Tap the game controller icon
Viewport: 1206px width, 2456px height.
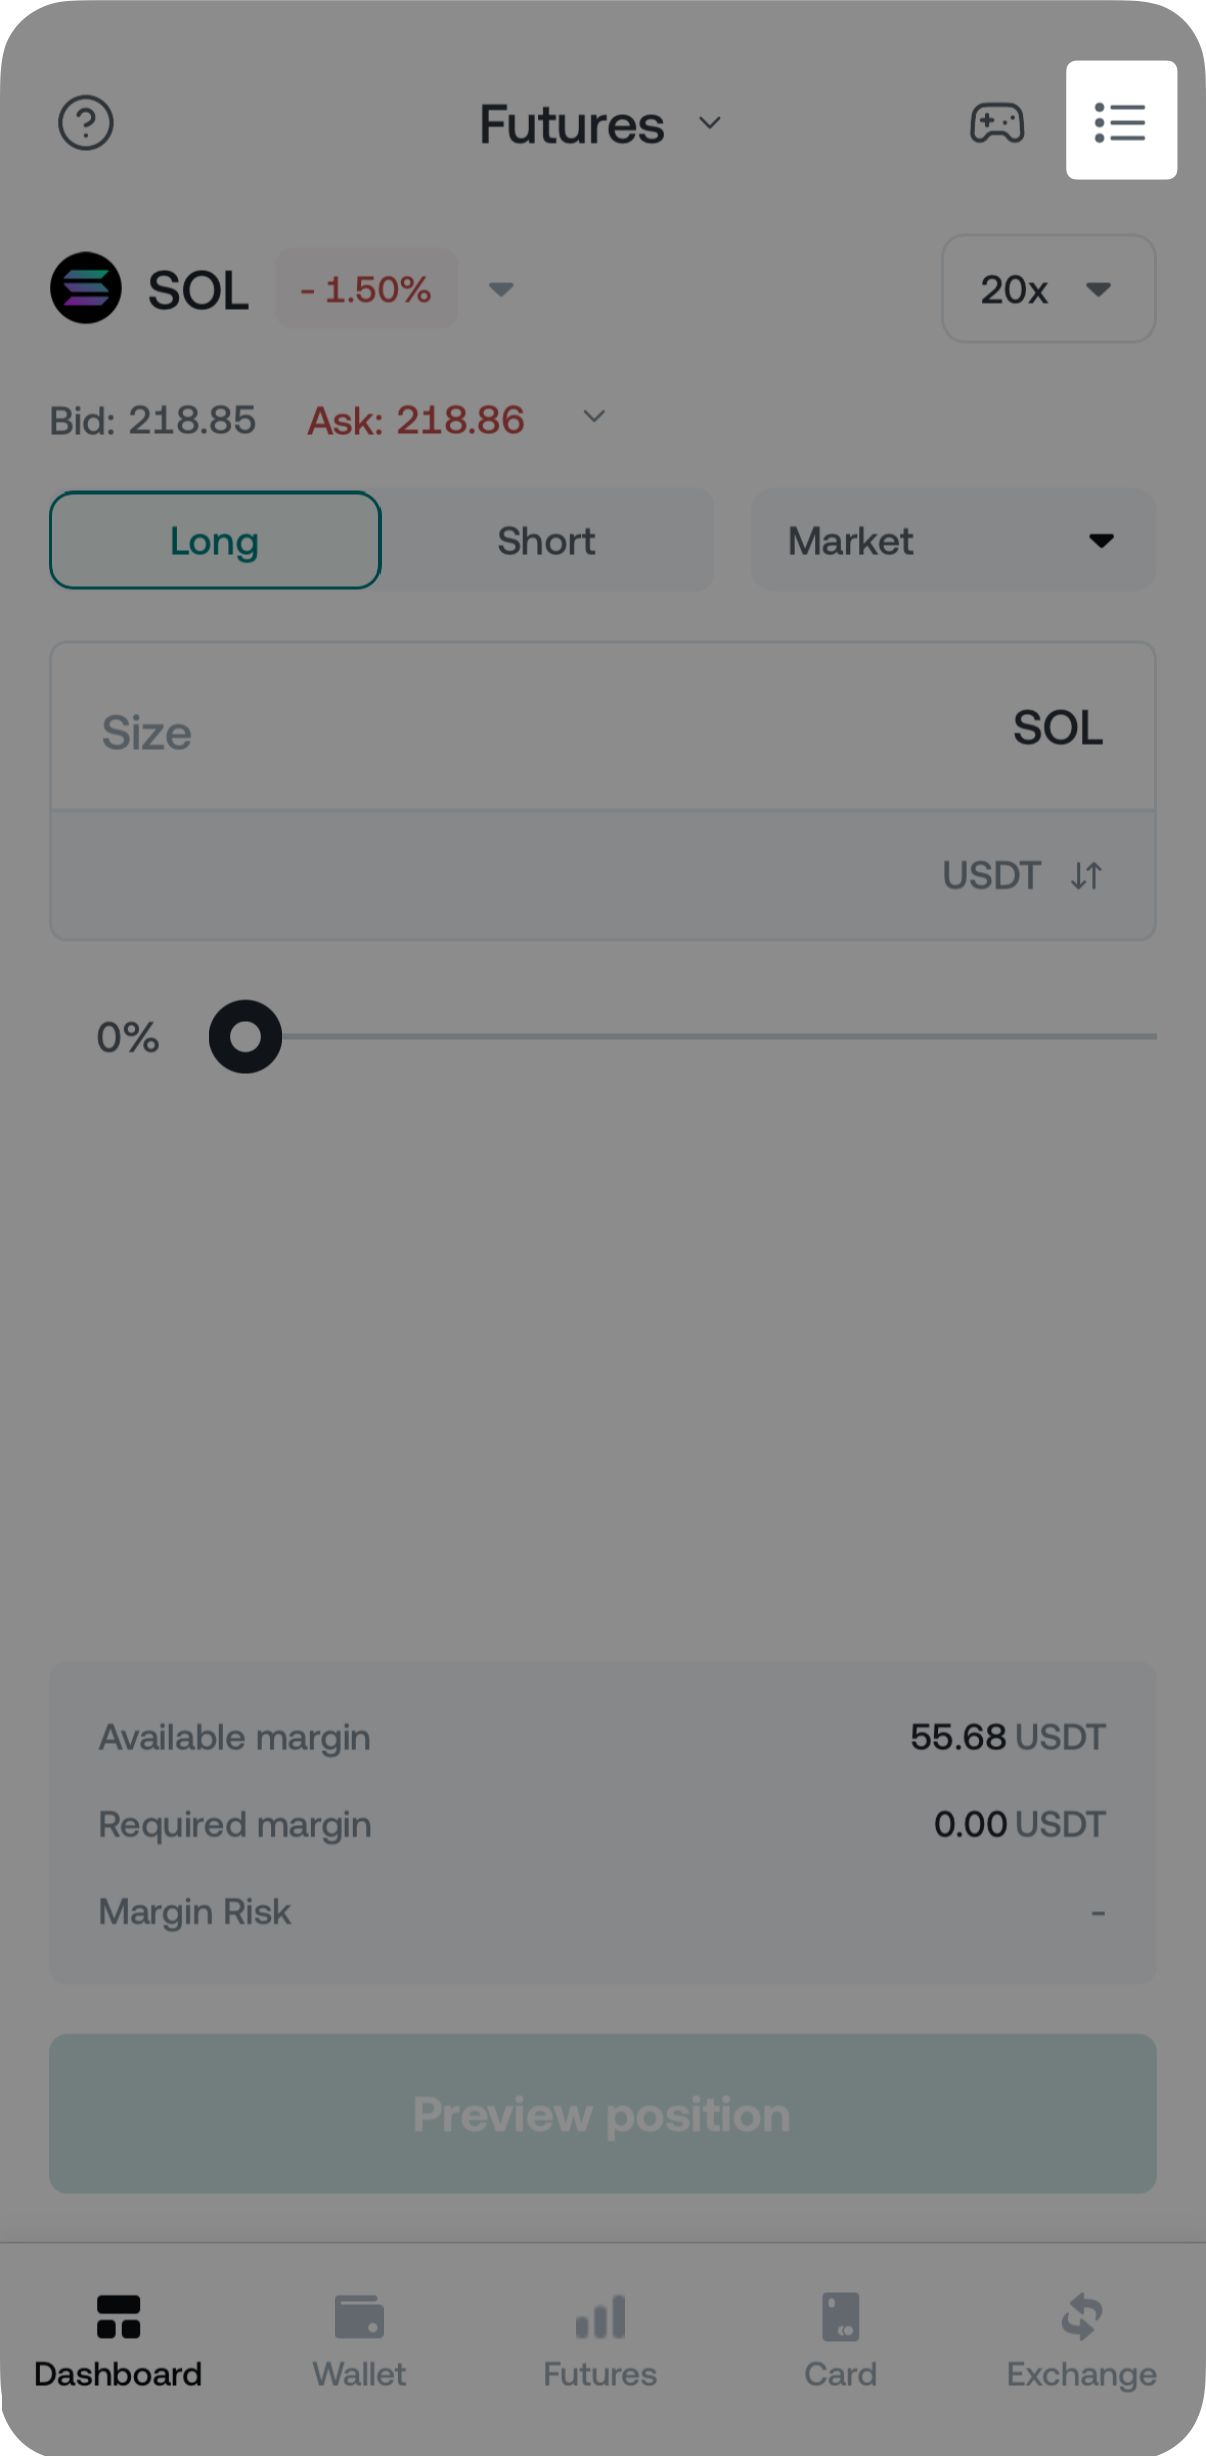[x=997, y=123]
